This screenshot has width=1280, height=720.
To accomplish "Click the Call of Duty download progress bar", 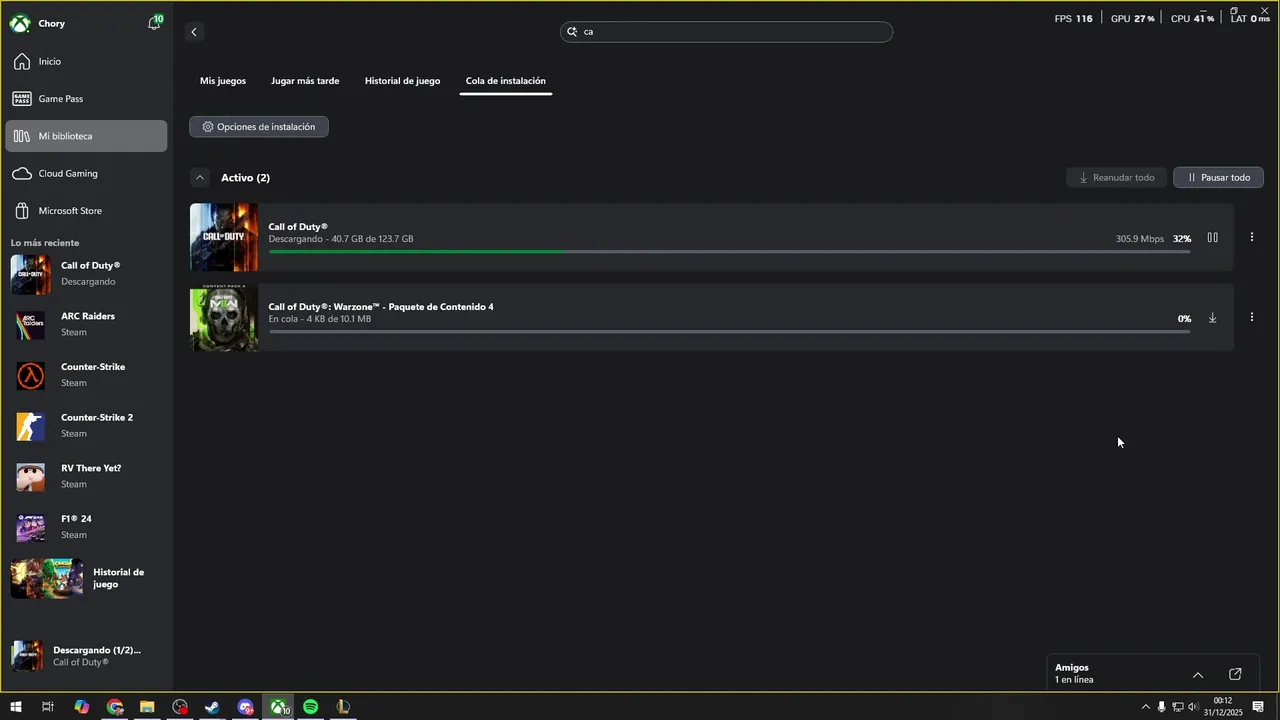I will 730,252.
